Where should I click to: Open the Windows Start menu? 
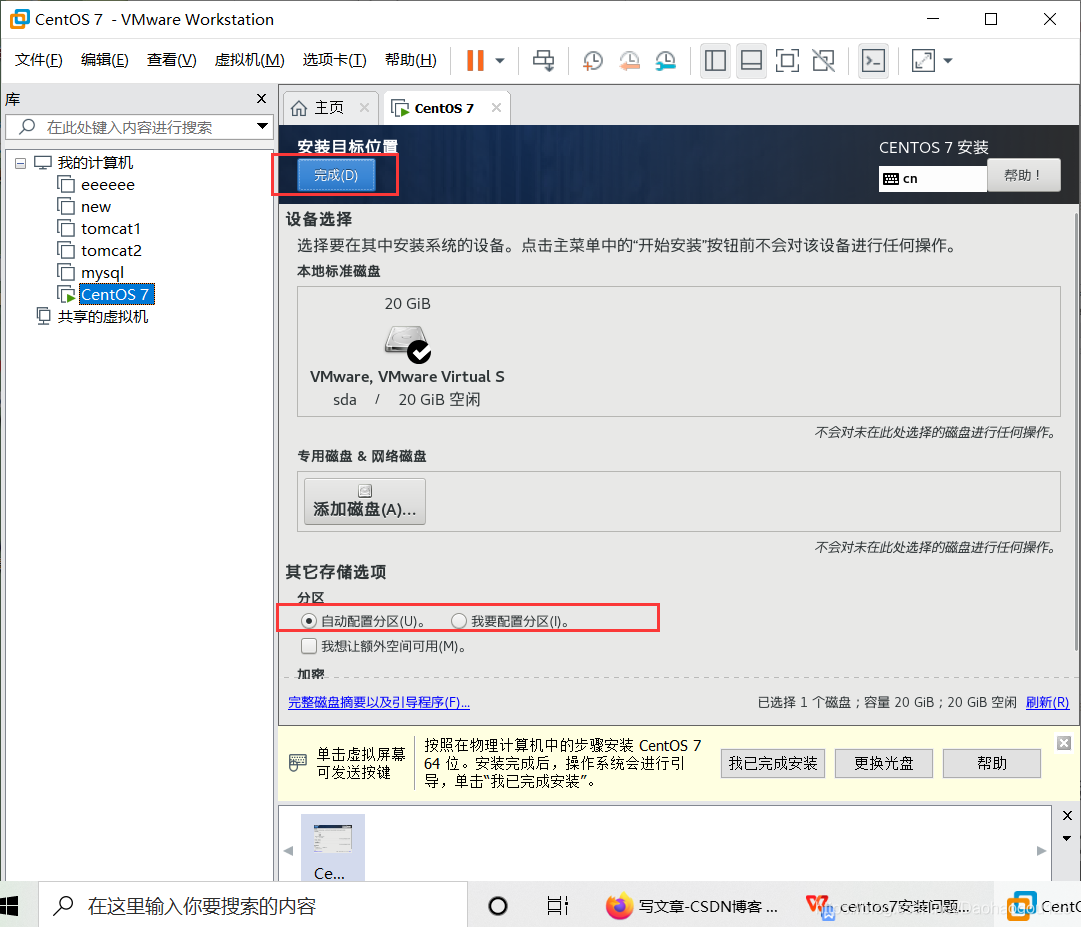10,906
